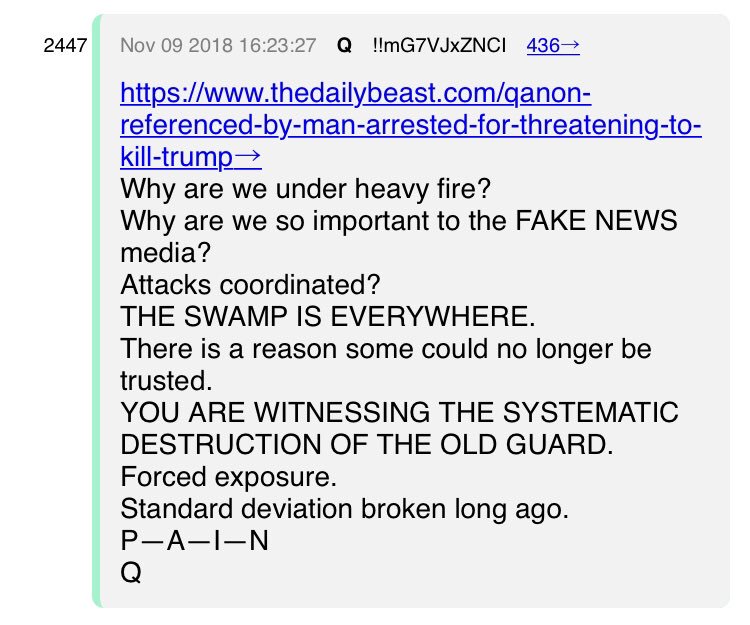Viewport: 750px width, 625px height.
Task: Click the kill-trump link text
Action: coord(176,157)
